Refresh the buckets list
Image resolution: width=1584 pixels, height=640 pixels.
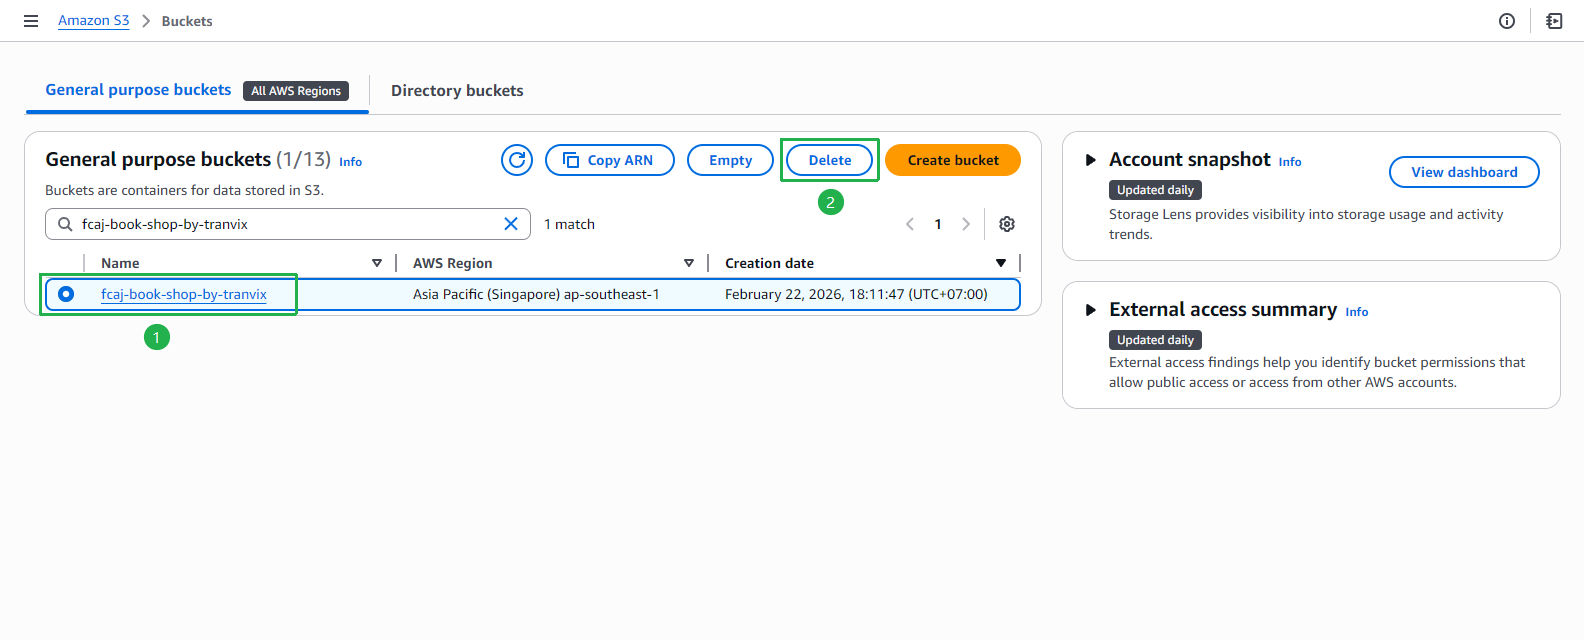[517, 160]
